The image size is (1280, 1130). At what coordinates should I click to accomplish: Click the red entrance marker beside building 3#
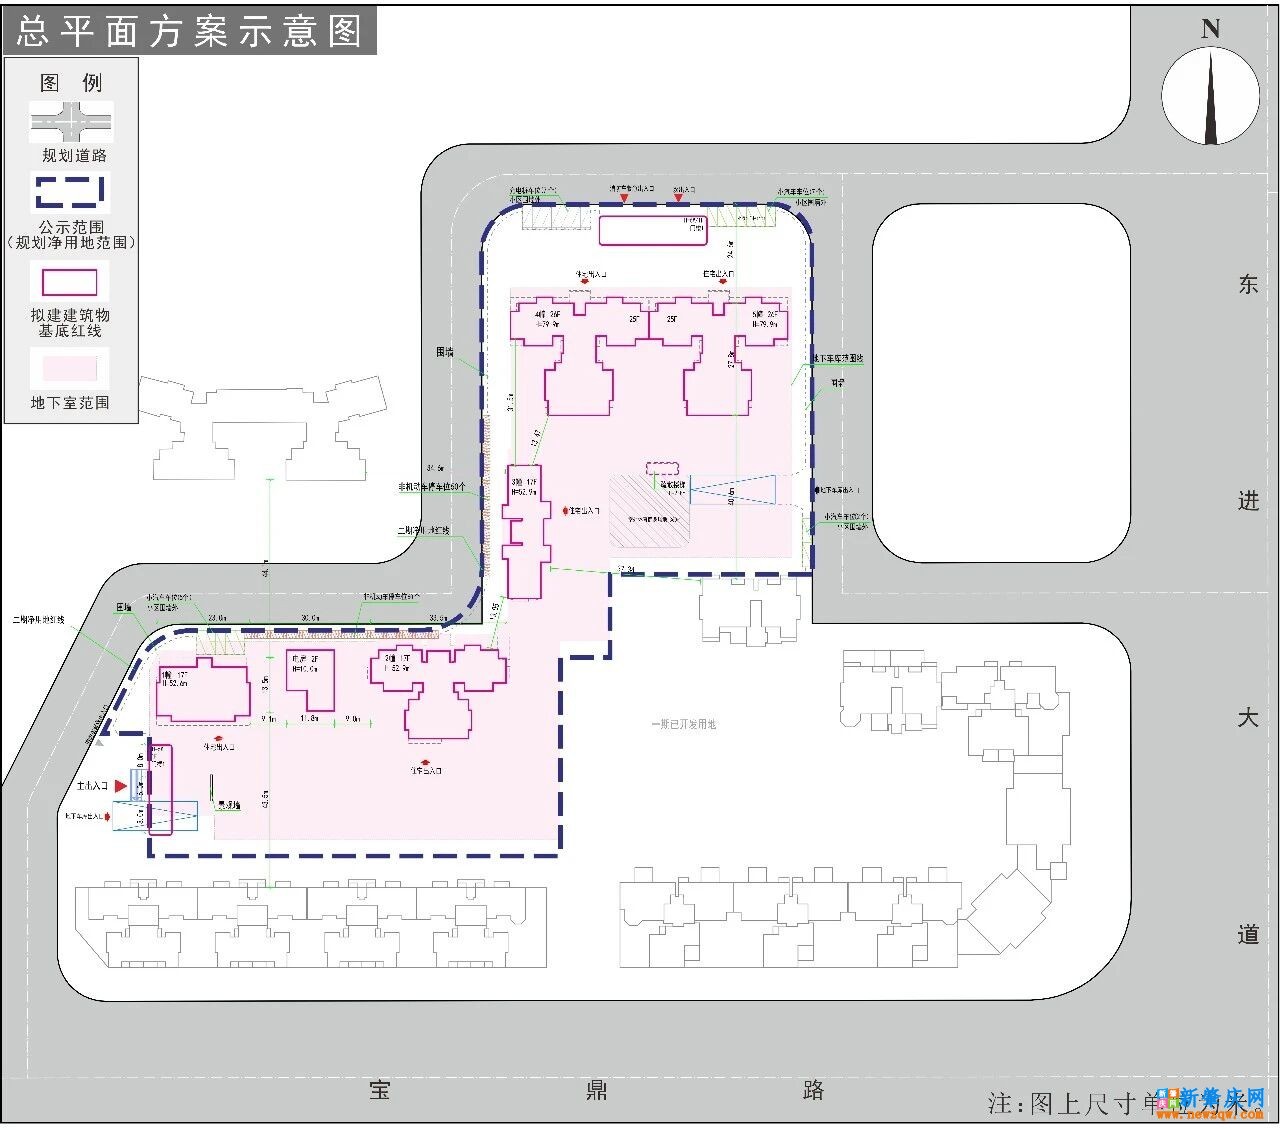pyautogui.click(x=566, y=510)
